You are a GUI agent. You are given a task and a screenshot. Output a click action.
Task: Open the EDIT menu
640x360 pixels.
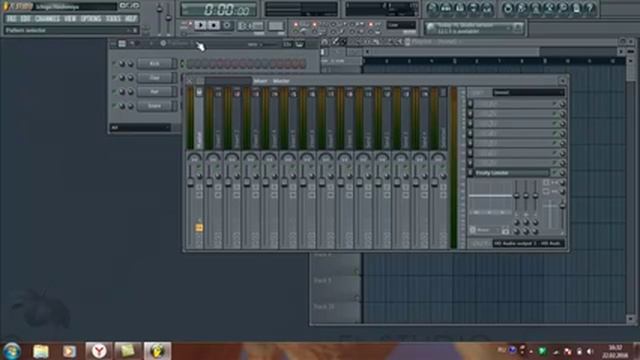click(x=25, y=19)
